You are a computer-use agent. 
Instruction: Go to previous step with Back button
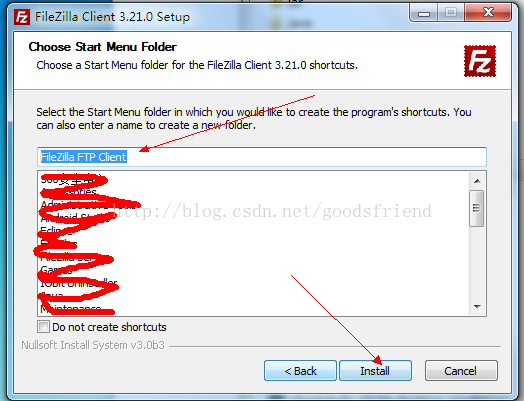tap(300, 371)
